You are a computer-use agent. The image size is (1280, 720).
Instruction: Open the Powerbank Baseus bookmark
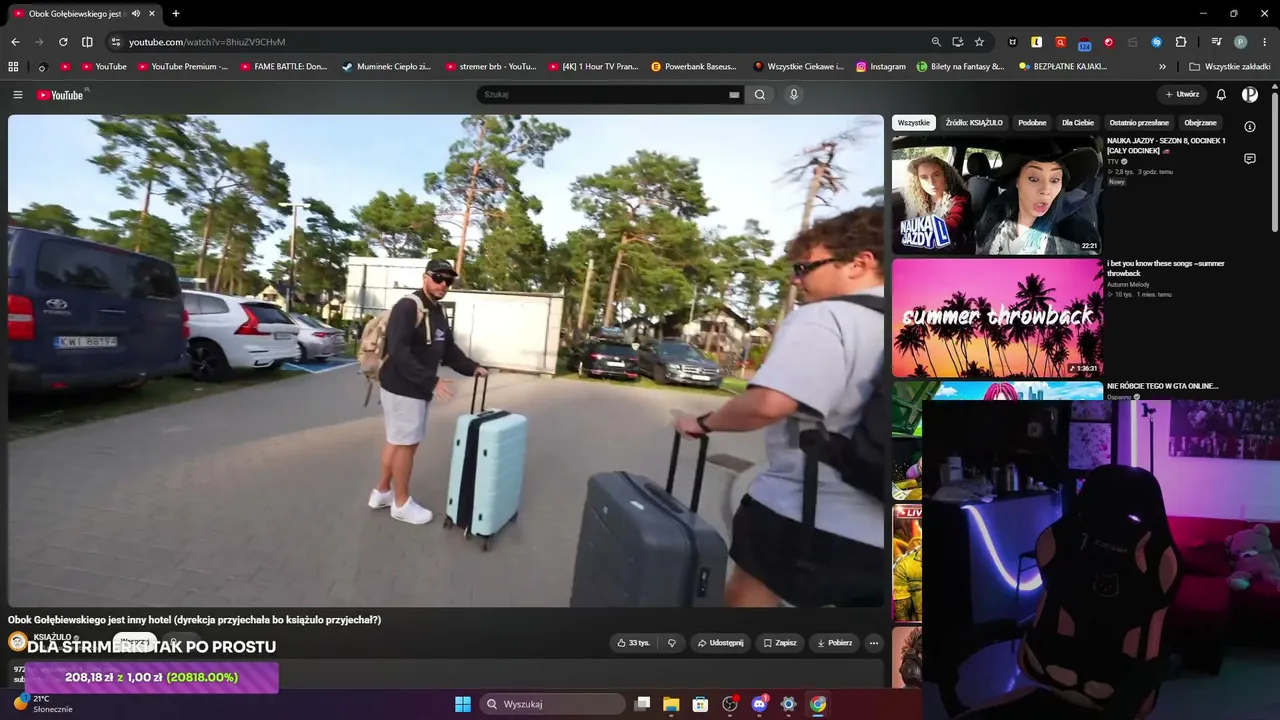[693, 67]
